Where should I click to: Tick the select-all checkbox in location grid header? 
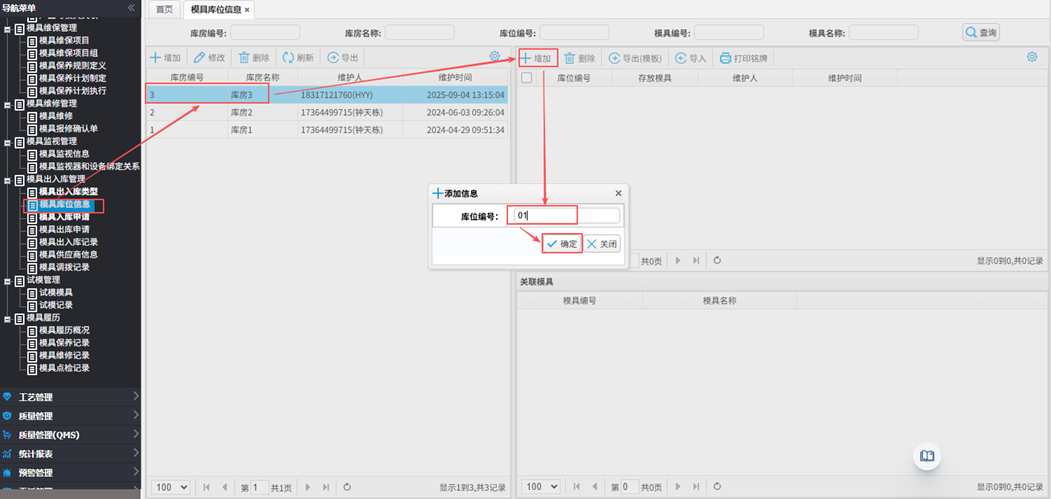point(527,77)
